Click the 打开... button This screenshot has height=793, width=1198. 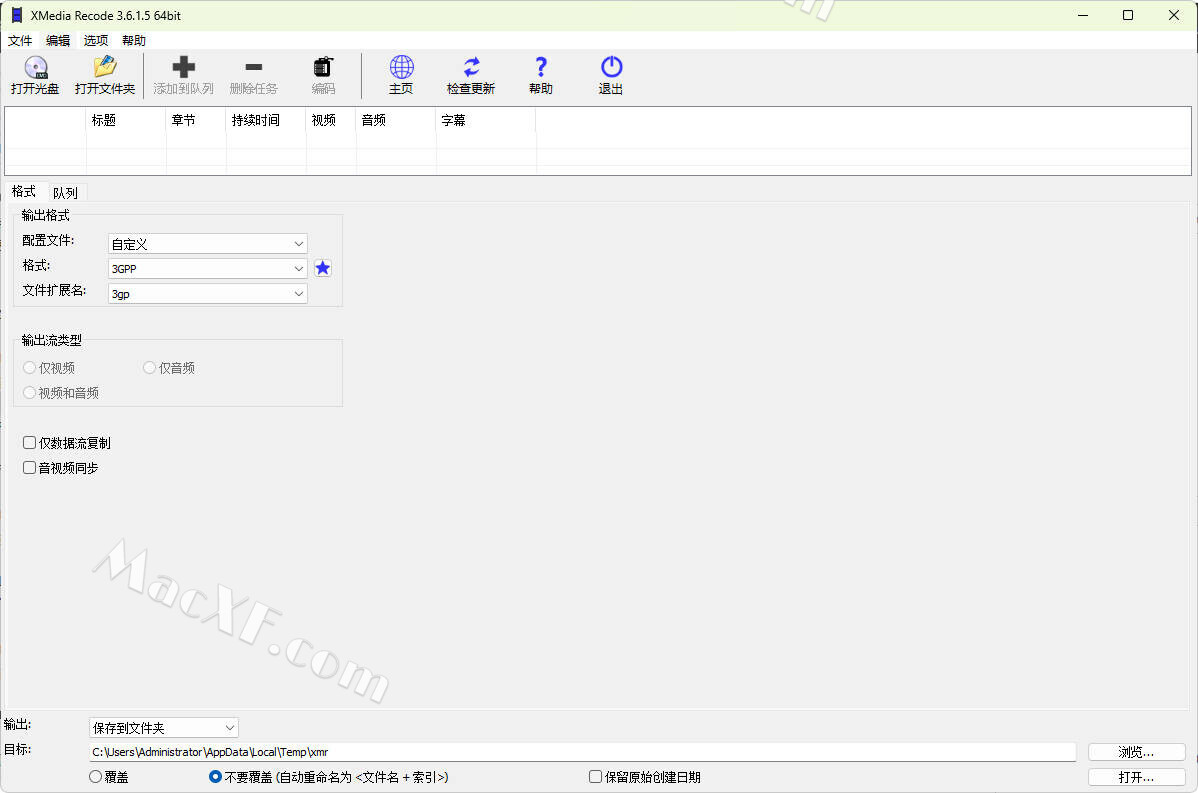[1136, 777]
